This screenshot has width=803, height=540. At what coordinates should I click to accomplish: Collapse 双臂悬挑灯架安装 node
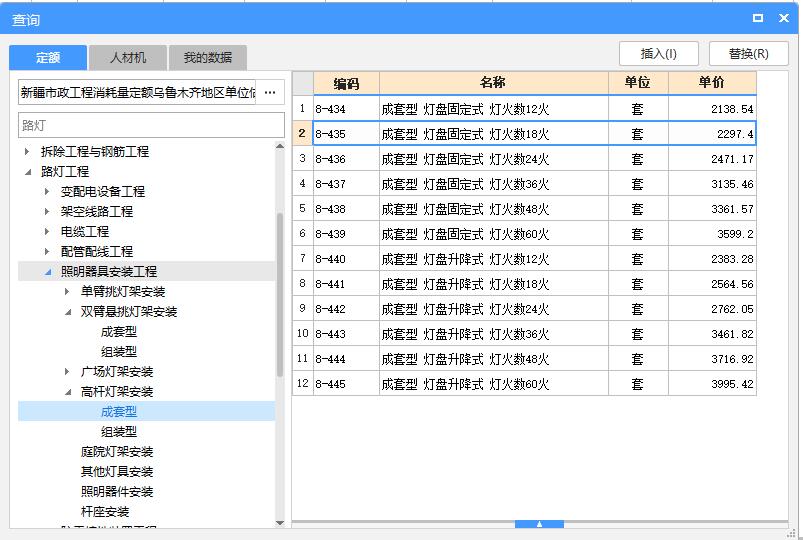tap(67, 311)
